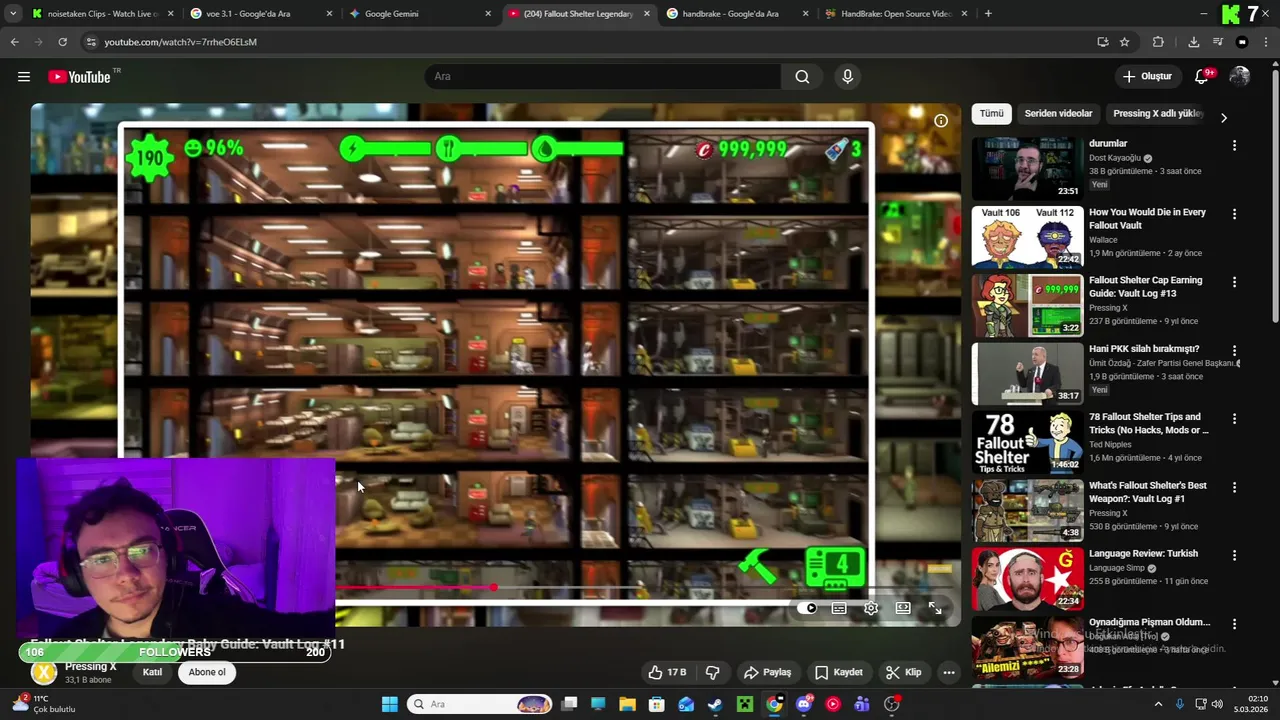This screenshot has width=1280, height=720.
Task: Open options for '78 Fallout Shelter Tips' video
Action: [x=1234, y=419]
